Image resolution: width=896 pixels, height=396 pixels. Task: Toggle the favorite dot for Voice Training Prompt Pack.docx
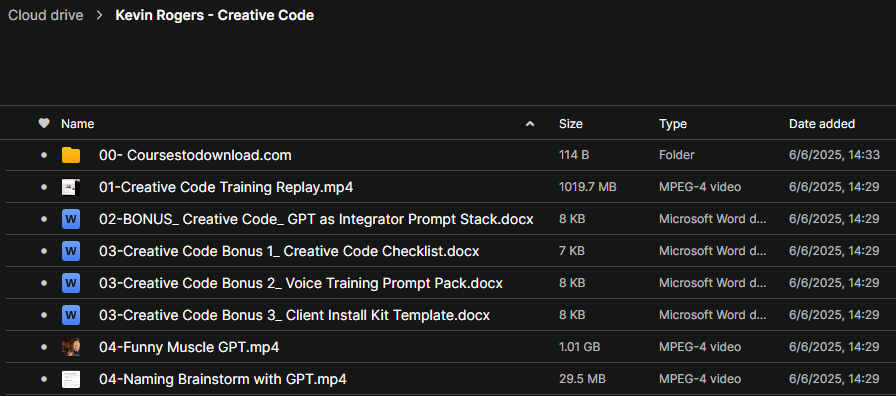(x=44, y=283)
